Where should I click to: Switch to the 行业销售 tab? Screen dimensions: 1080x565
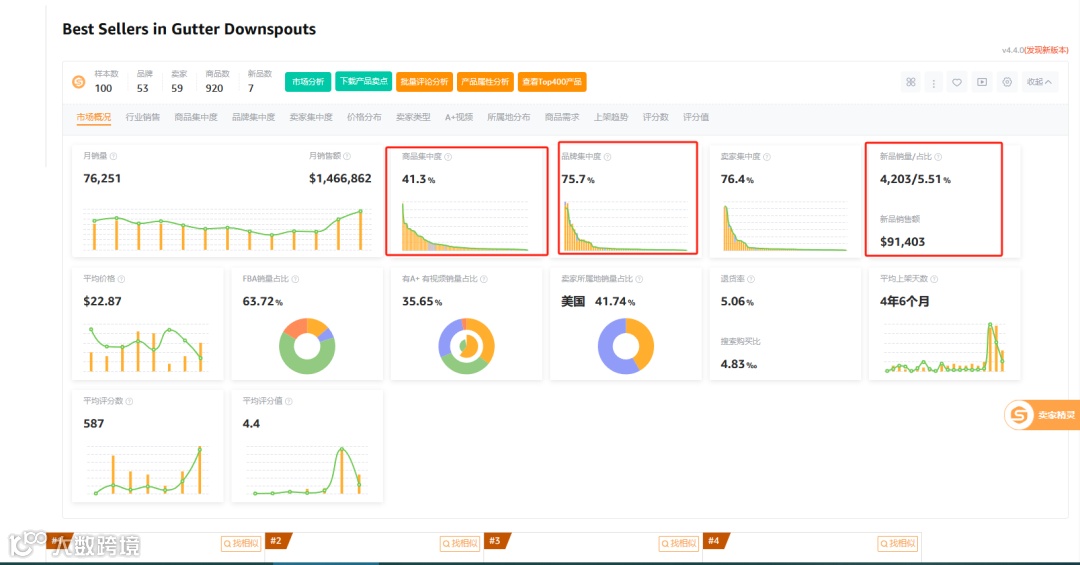point(143,117)
